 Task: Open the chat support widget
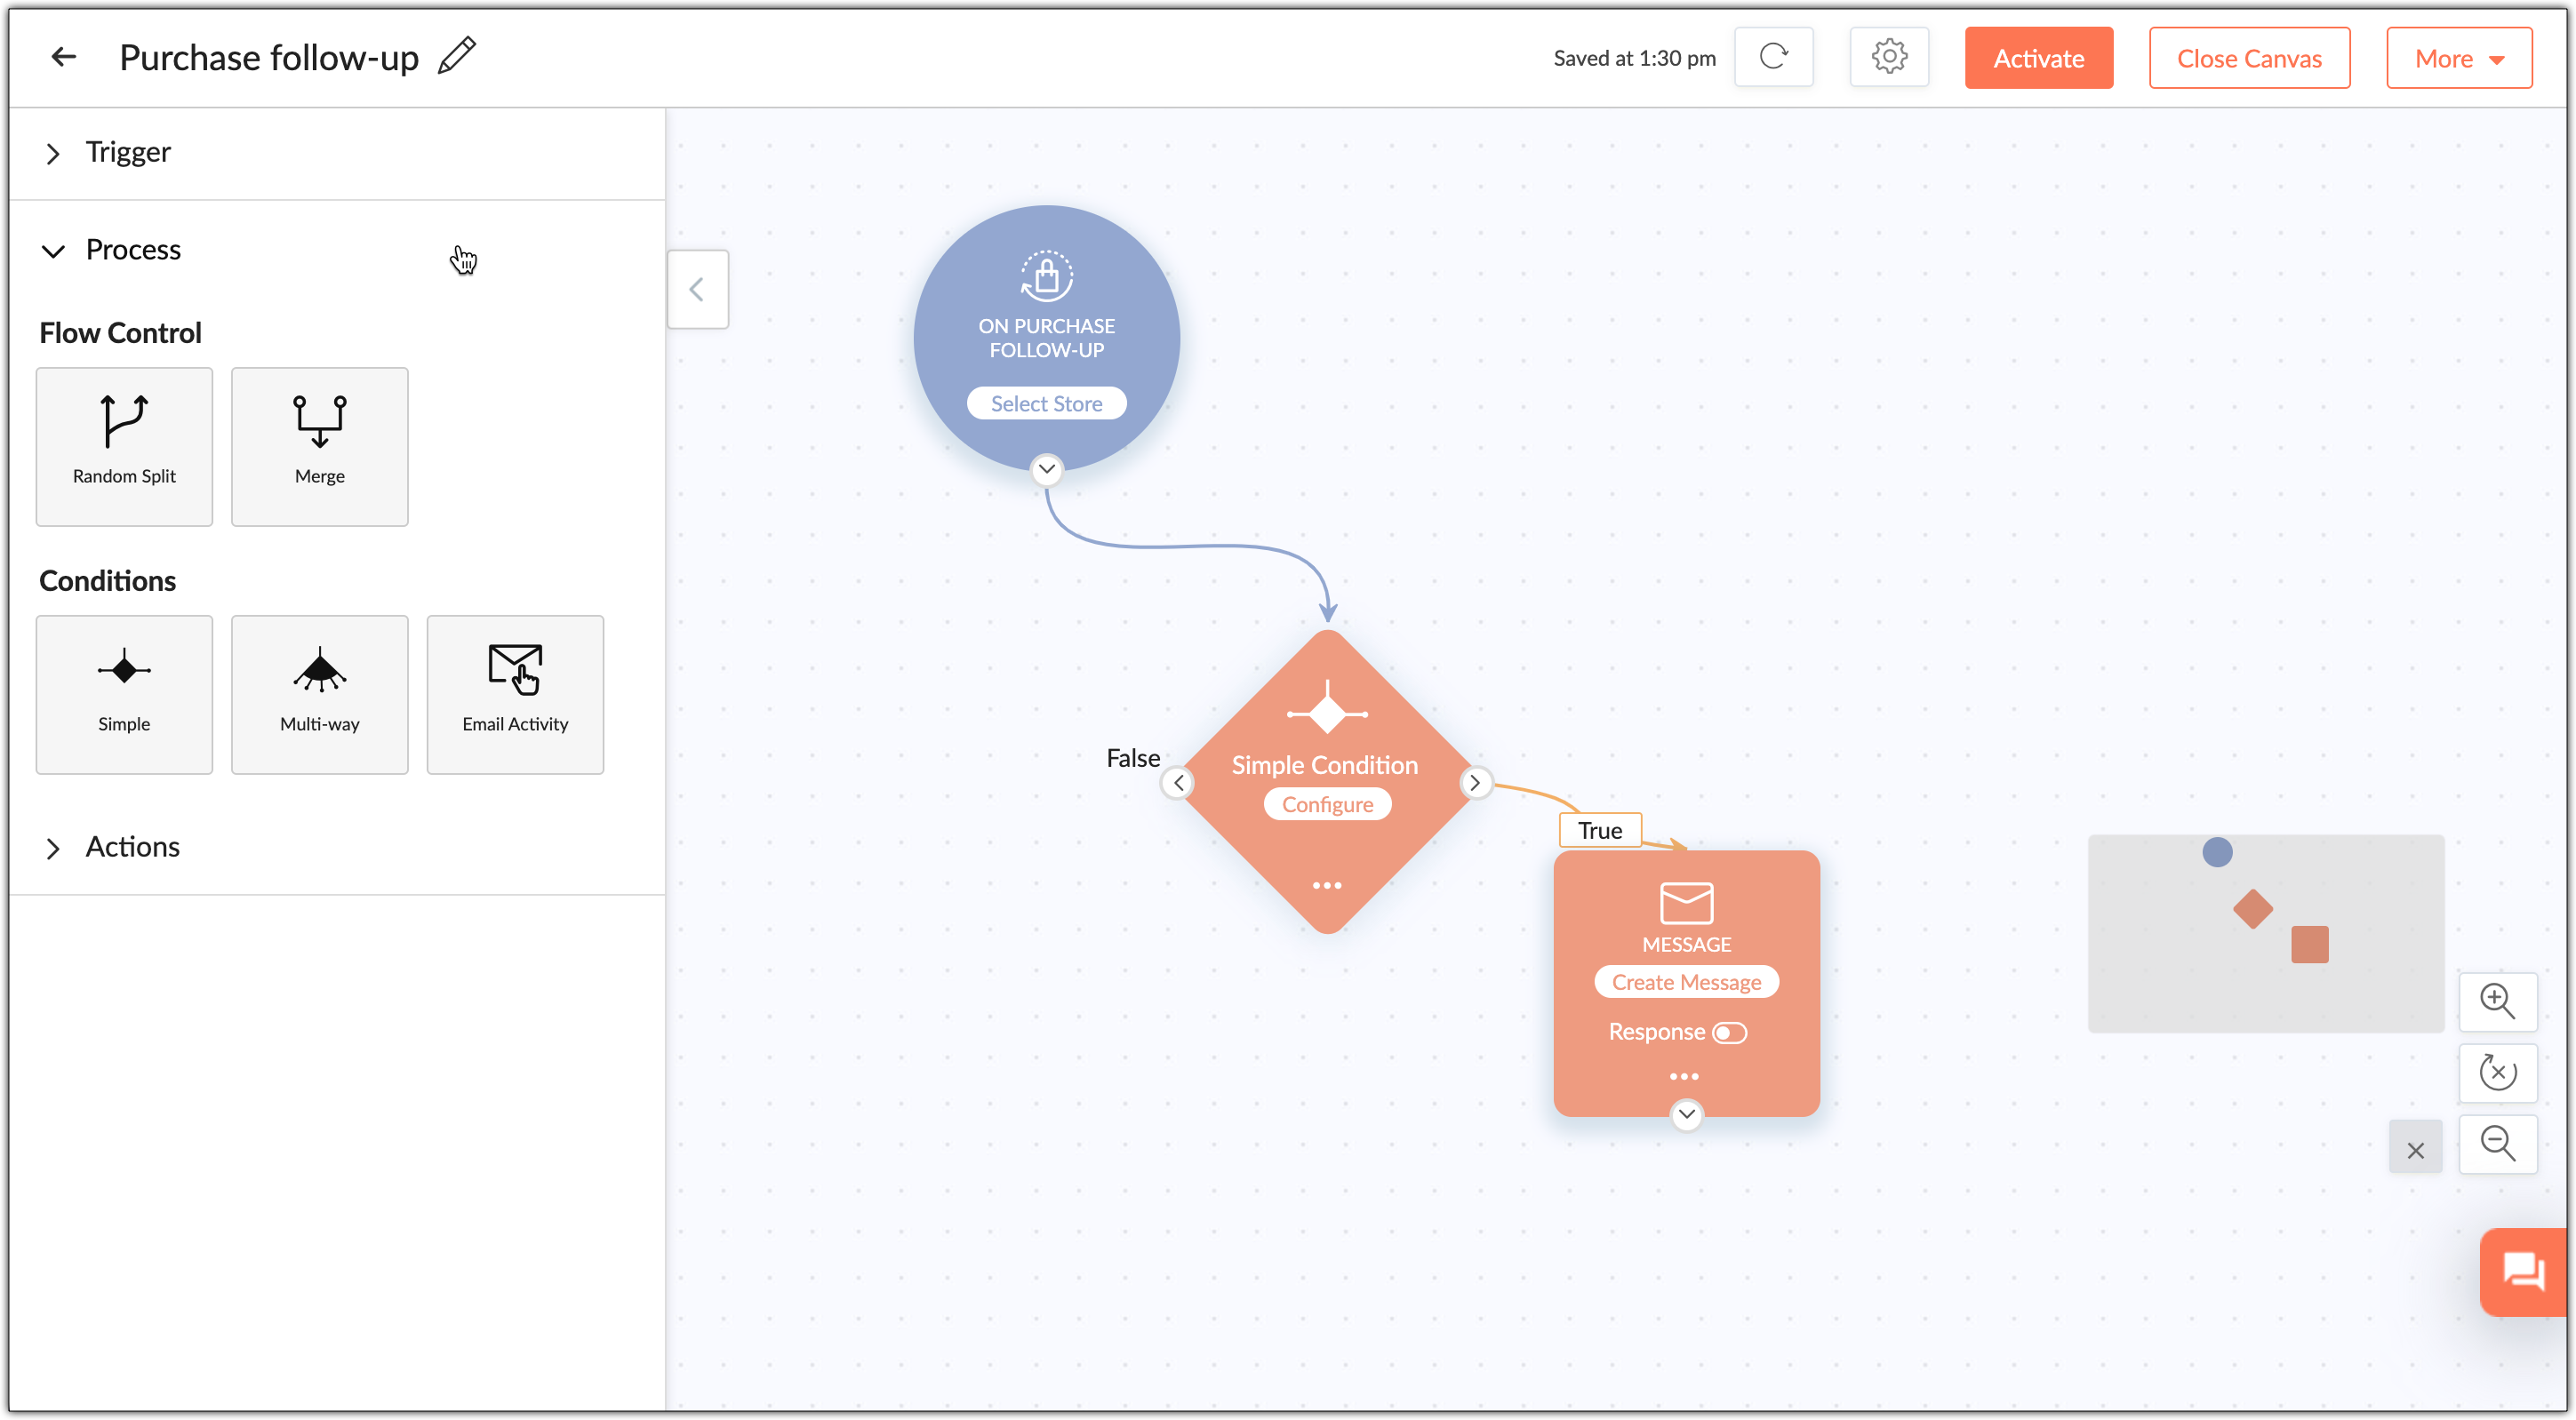pyautogui.click(x=2523, y=1272)
